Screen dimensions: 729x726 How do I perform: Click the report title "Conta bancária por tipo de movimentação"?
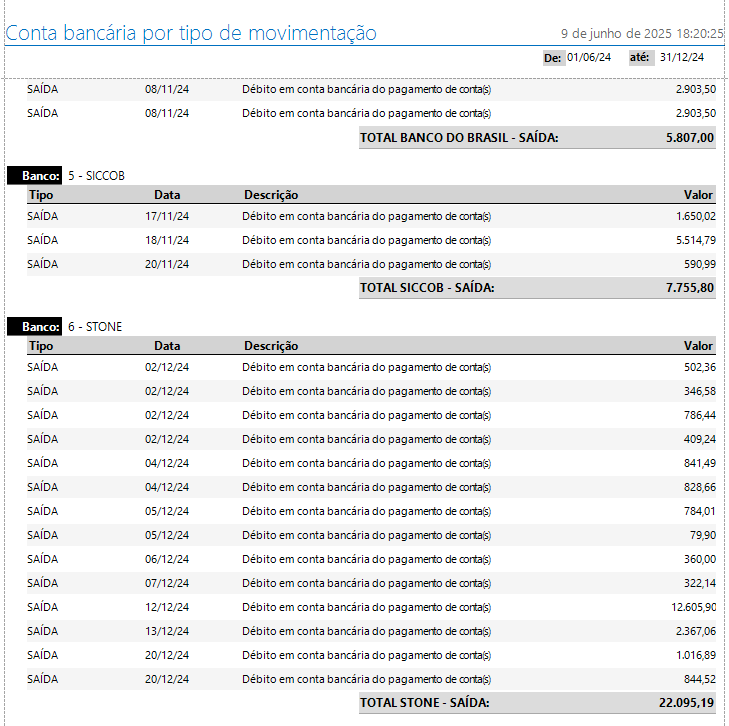pyautogui.click(x=191, y=33)
